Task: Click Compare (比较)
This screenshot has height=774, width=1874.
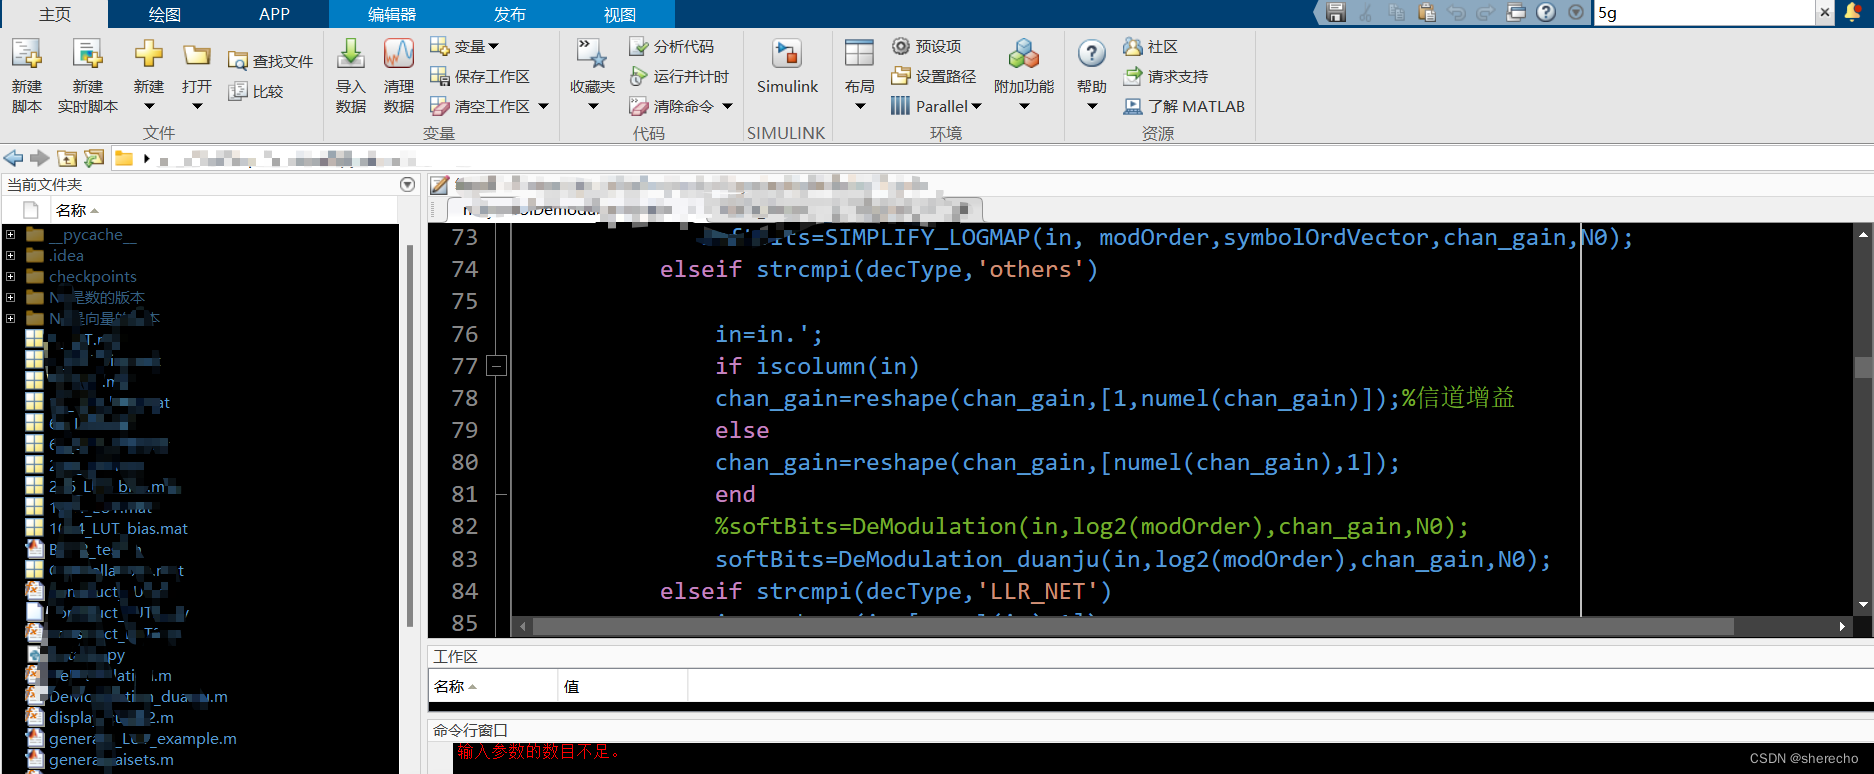Action: tap(256, 91)
